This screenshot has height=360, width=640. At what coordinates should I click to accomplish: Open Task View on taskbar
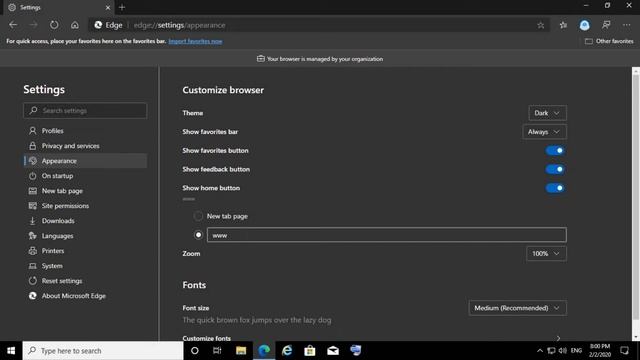click(217, 351)
